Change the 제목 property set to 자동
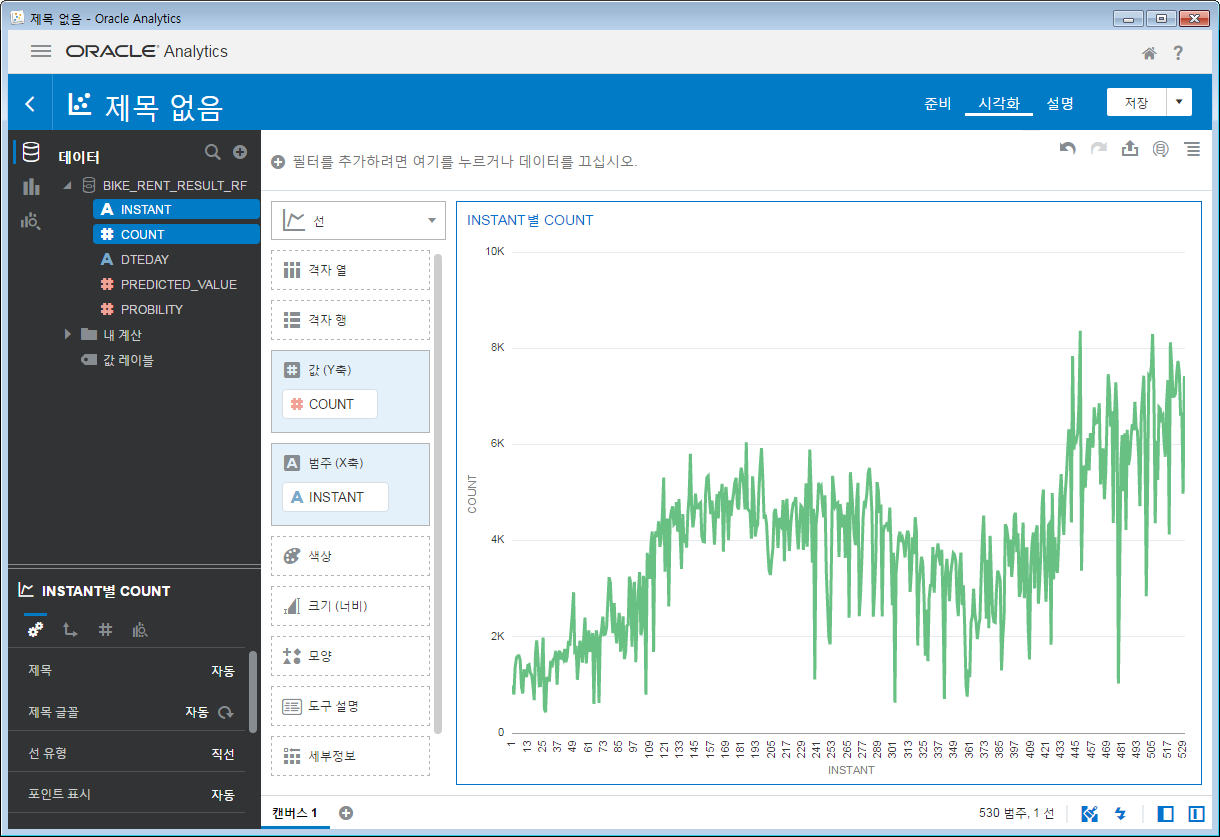1220x837 pixels. (223, 671)
